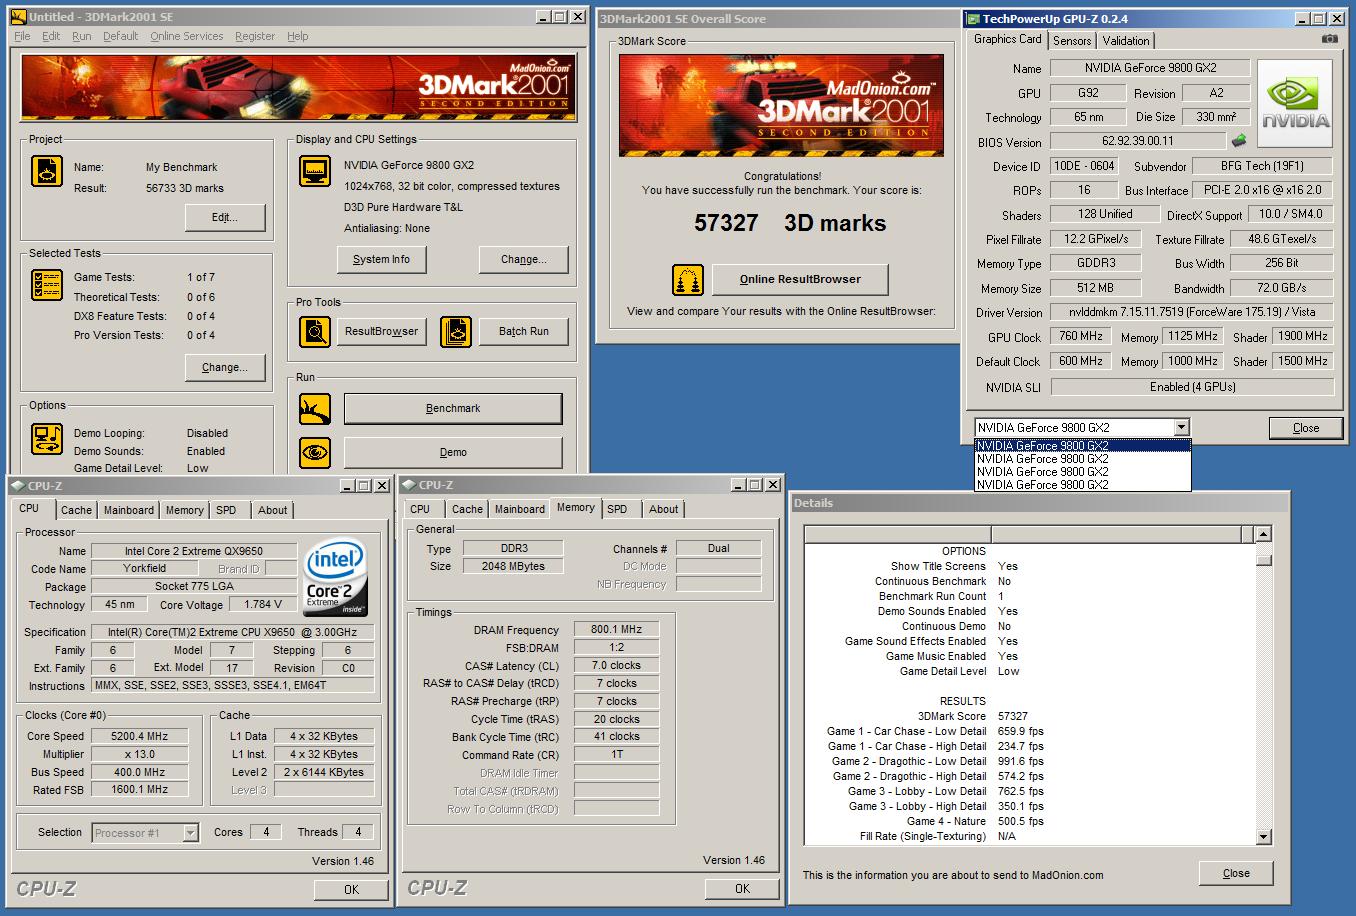Viewport: 1356px width, 916px height.
Task: Click the GPU Clock 760 MHz field
Action: pos(1081,337)
